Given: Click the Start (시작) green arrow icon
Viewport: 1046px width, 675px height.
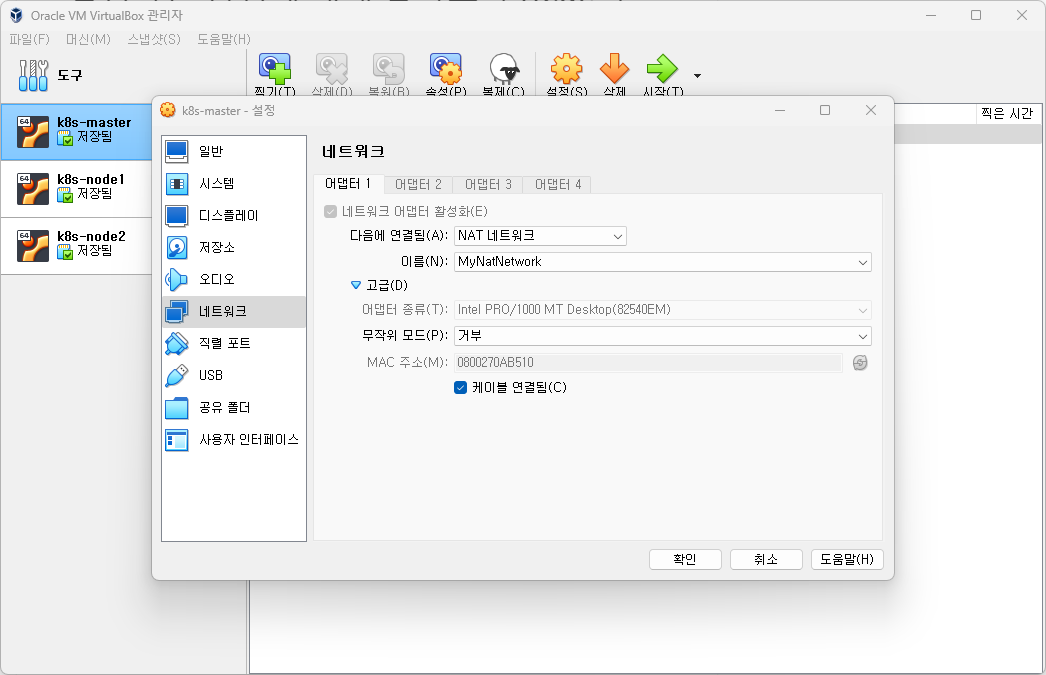Looking at the screenshot, I should click(662, 69).
